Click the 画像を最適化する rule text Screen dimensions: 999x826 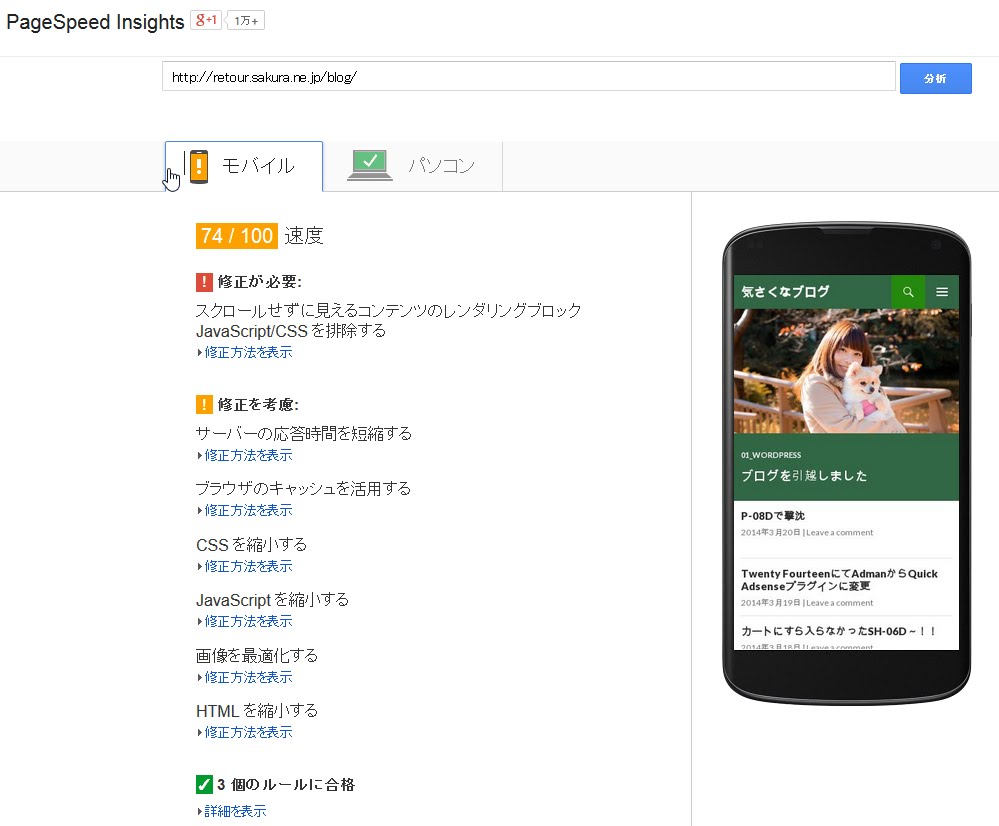click(257, 655)
